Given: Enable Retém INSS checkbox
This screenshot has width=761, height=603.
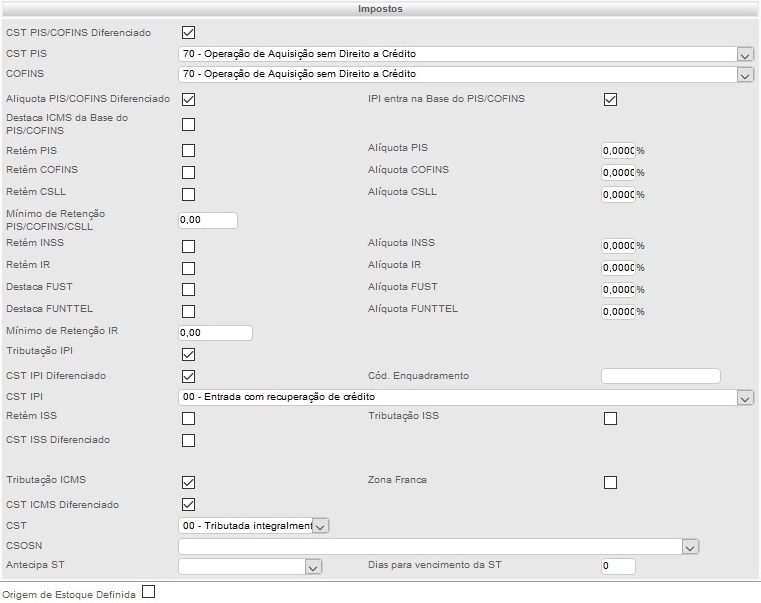Looking at the screenshot, I should pyautogui.click(x=188, y=246).
